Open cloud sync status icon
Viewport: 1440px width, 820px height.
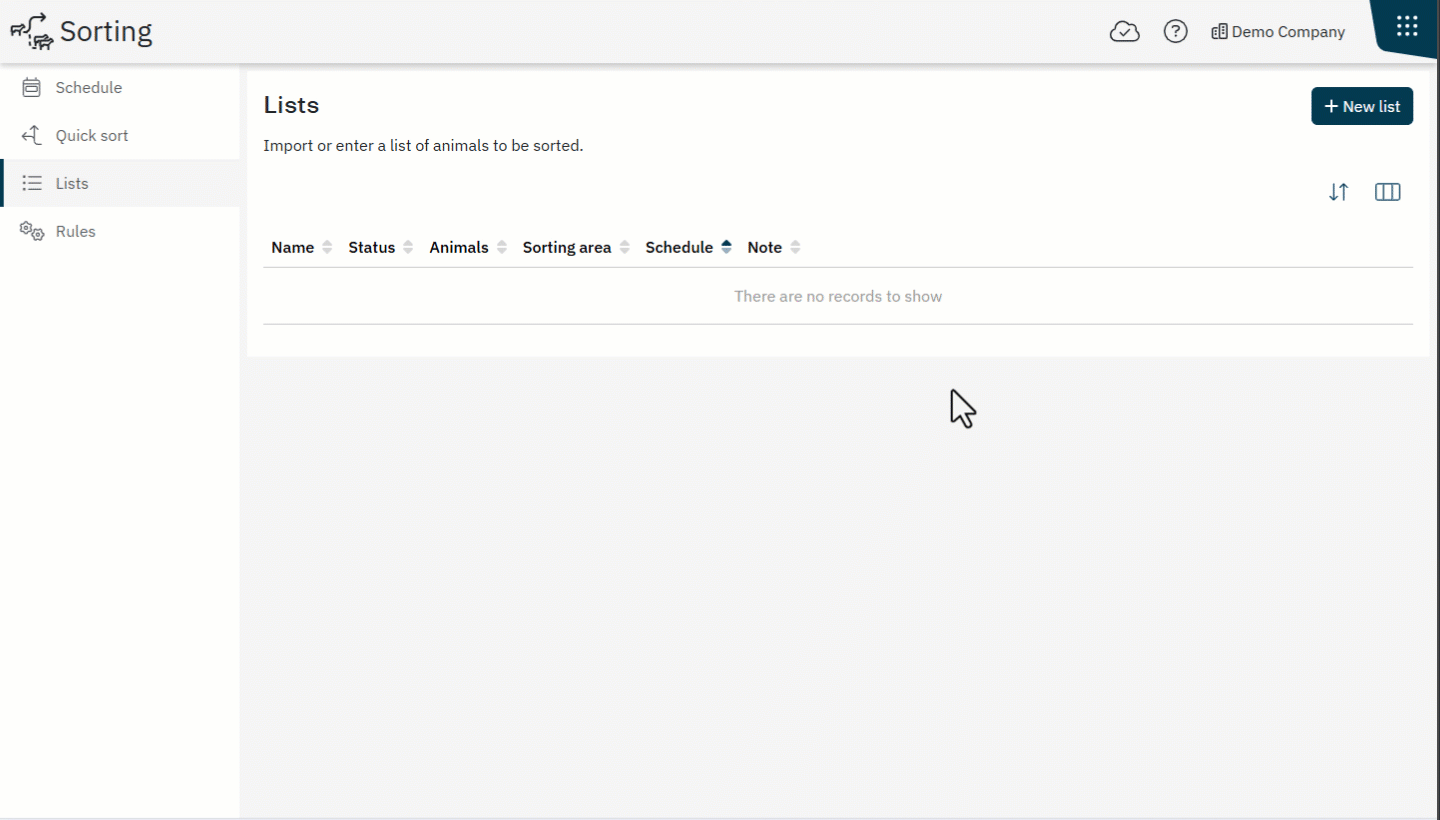(x=1125, y=32)
